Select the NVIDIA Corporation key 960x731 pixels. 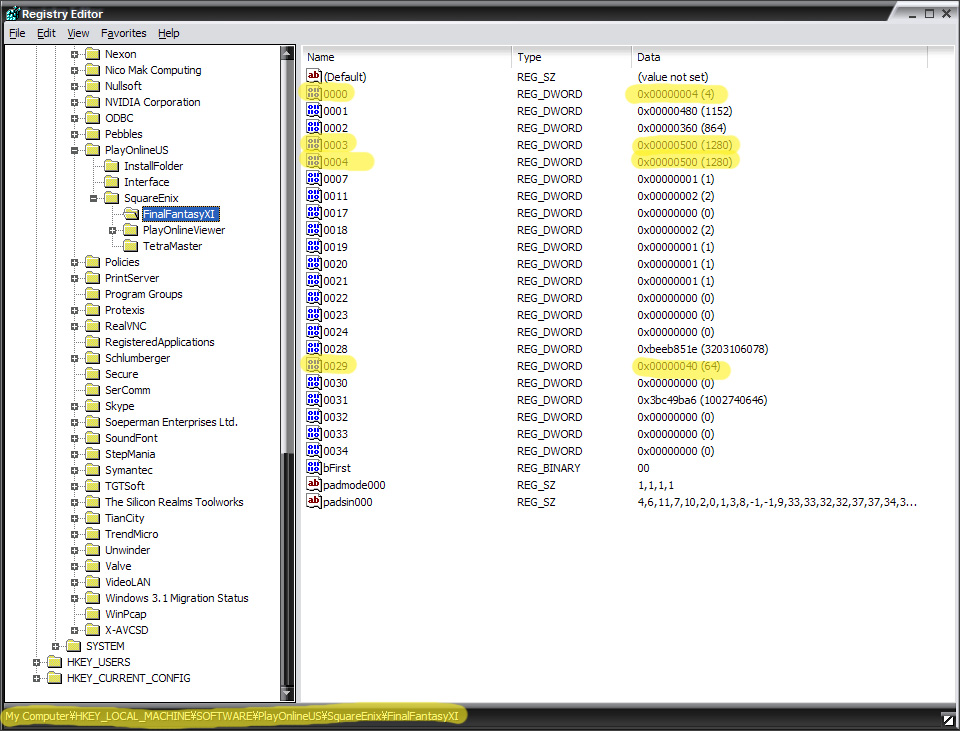[x=152, y=102]
